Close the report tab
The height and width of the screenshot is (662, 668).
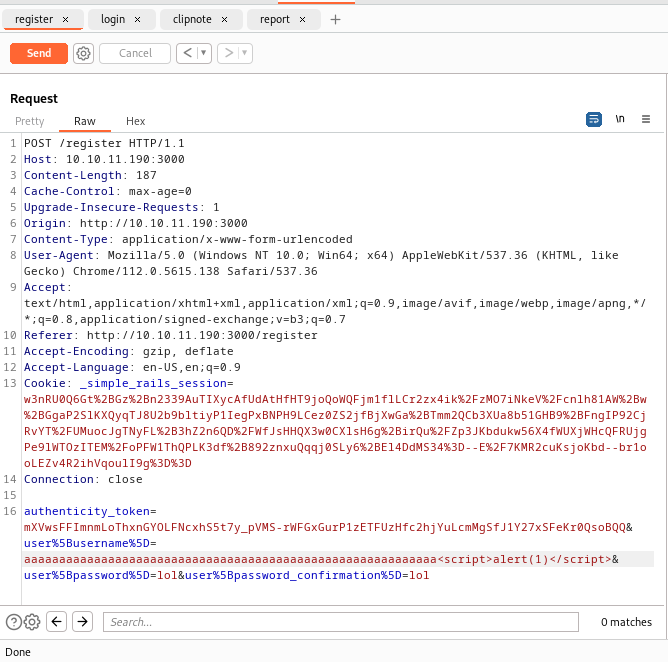(x=309, y=19)
